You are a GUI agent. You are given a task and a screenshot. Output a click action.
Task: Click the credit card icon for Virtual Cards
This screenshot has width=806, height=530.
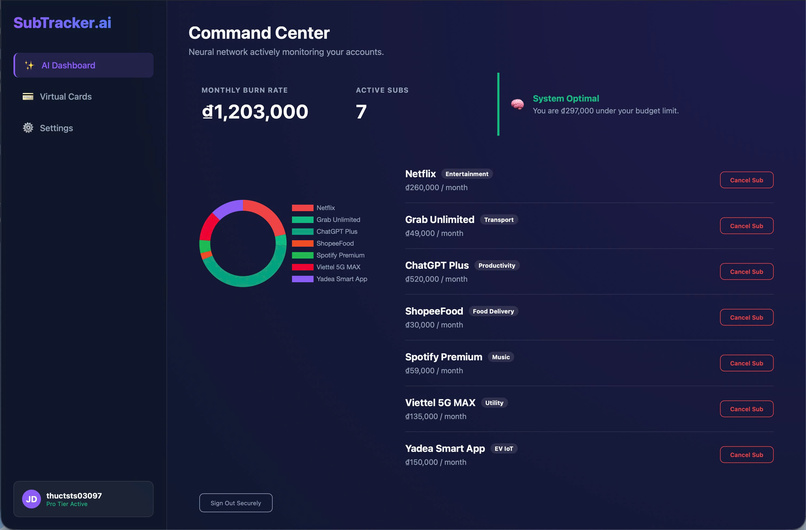(x=28, y=97)
